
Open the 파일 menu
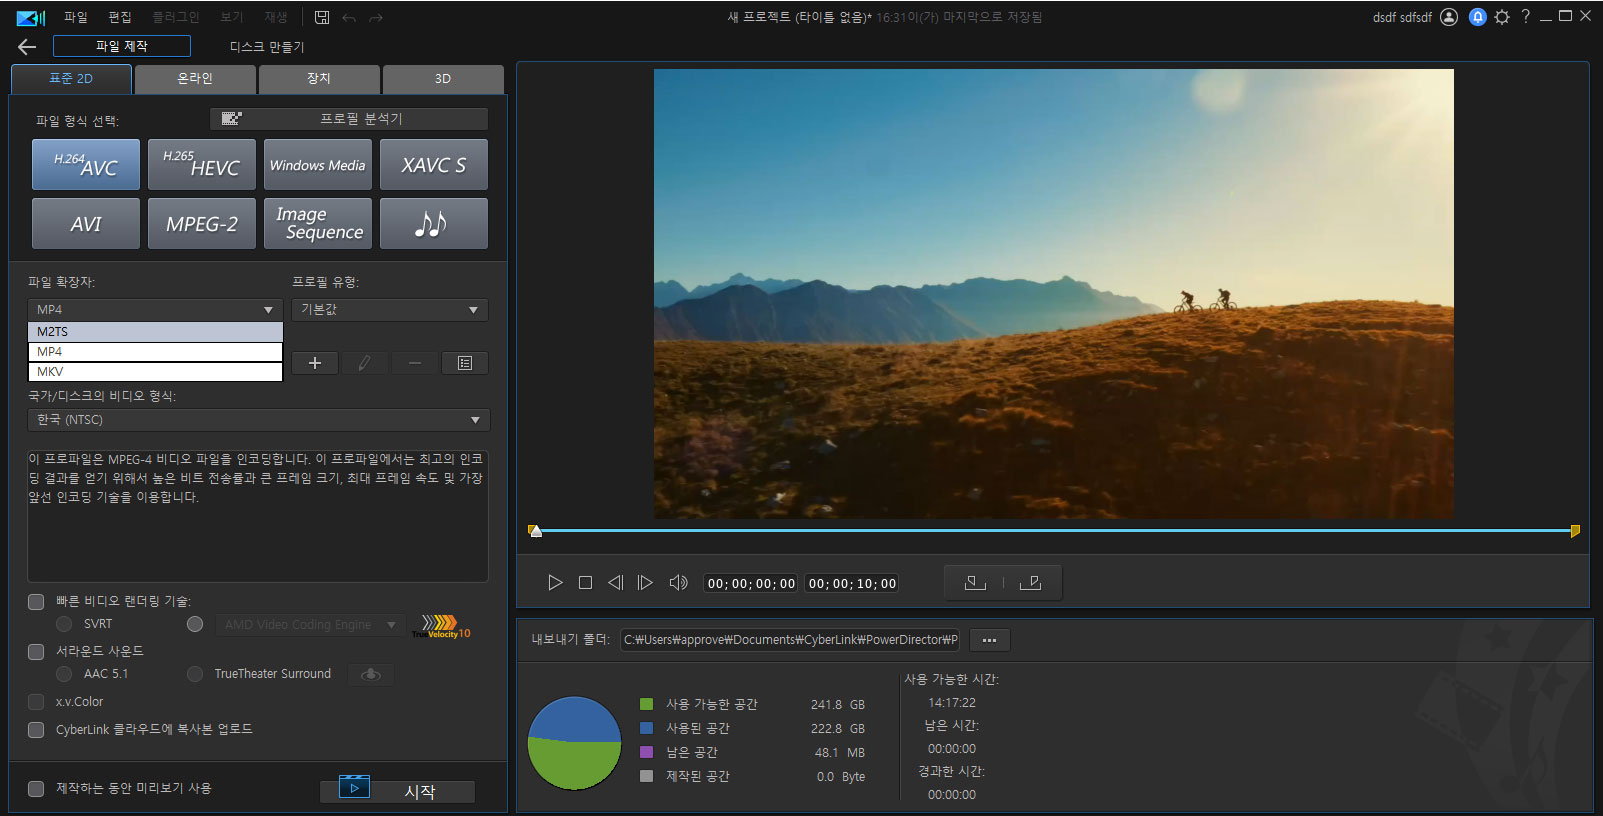(x=75, y=17)
